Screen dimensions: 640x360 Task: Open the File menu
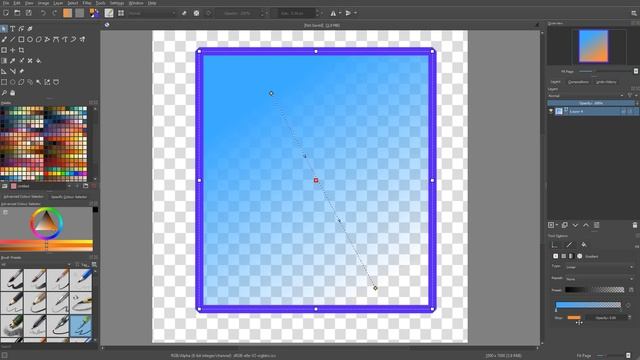(6, 3)
